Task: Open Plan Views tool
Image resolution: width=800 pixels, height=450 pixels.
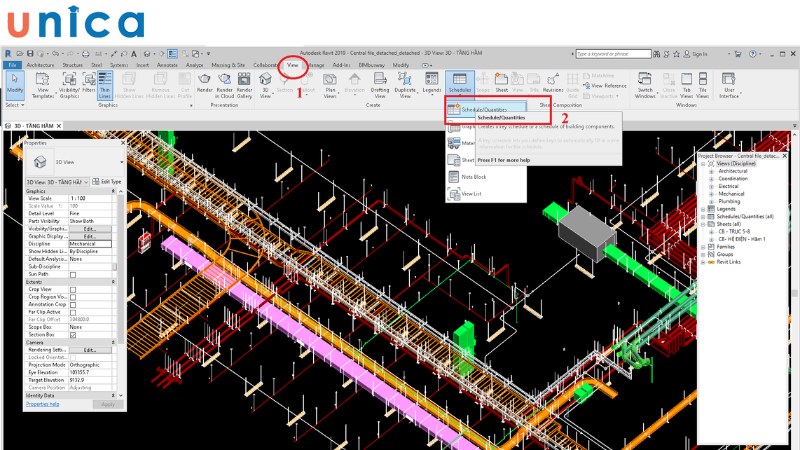Action: click(x=330, y=85)
